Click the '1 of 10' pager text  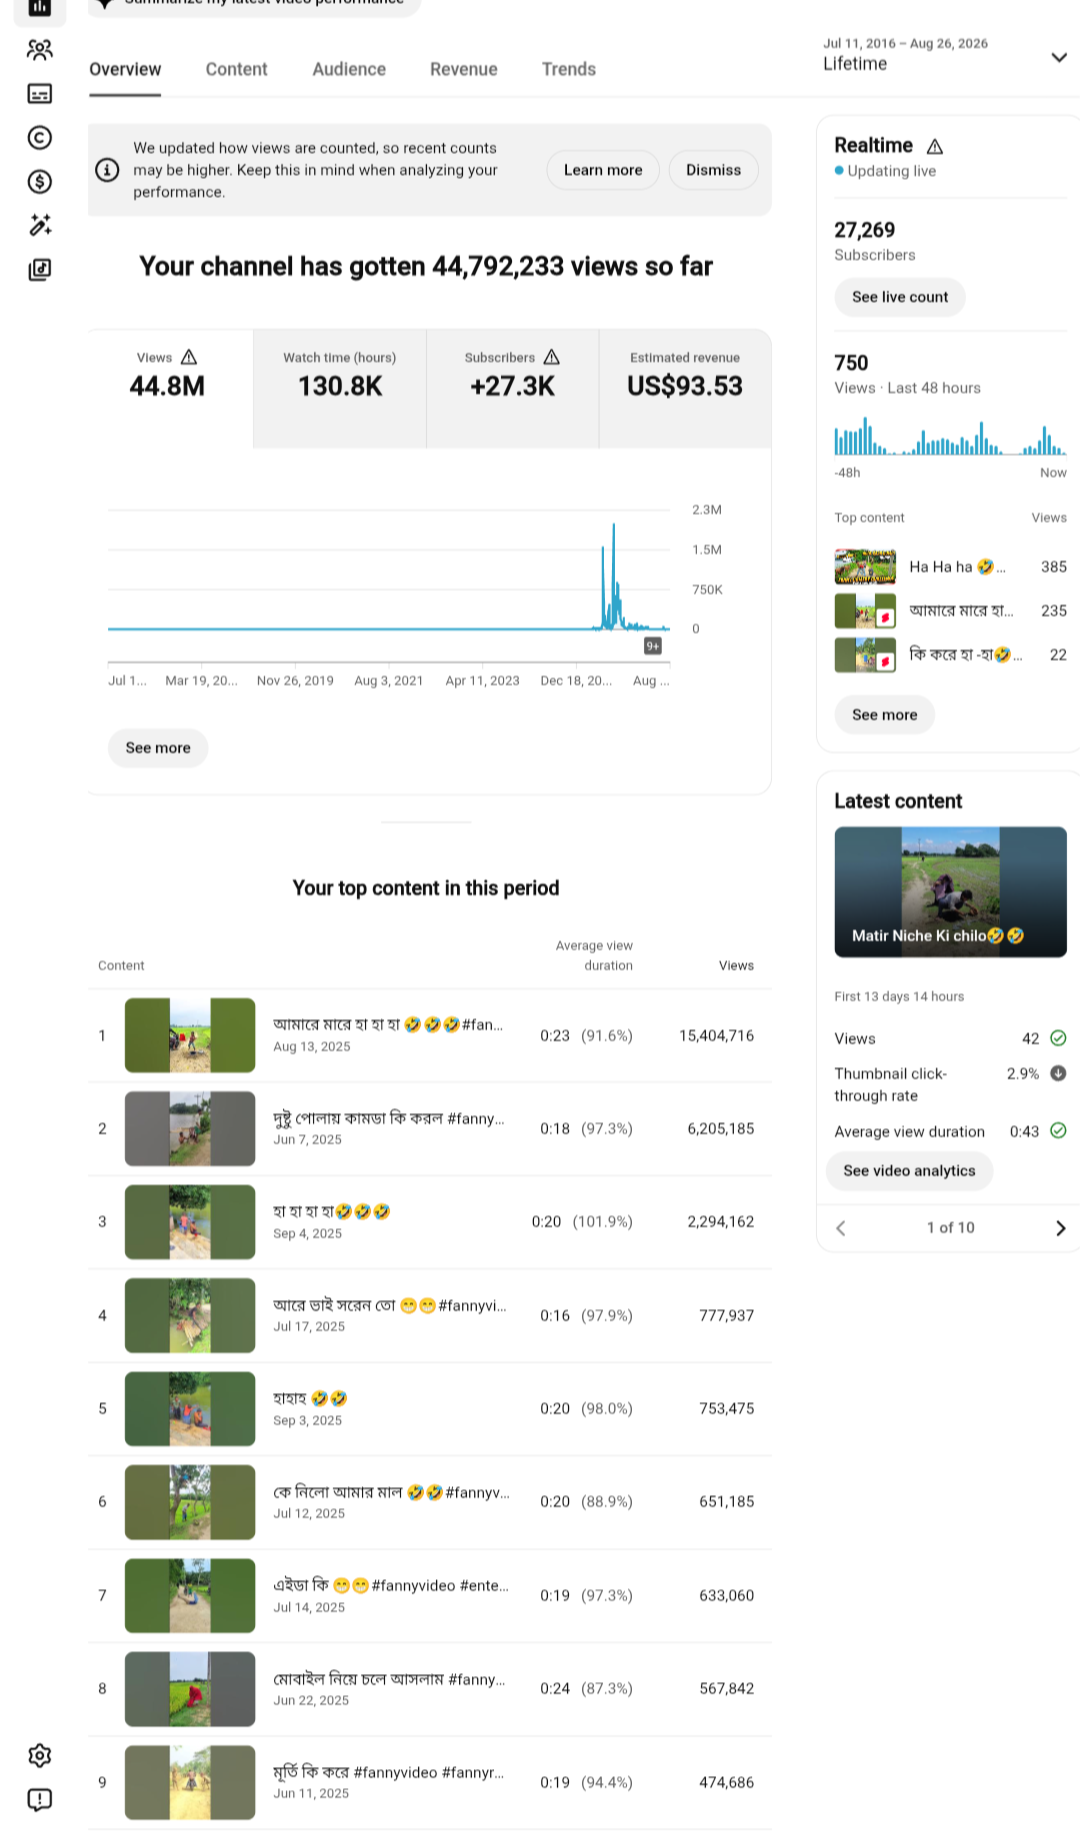click(950, 1228)
